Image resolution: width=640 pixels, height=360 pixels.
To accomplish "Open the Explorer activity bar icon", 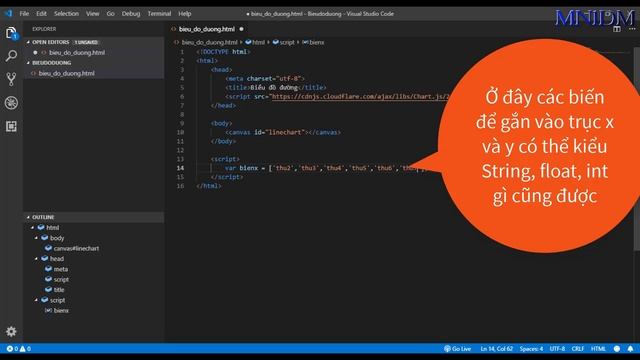I will [x=11, y=33].
